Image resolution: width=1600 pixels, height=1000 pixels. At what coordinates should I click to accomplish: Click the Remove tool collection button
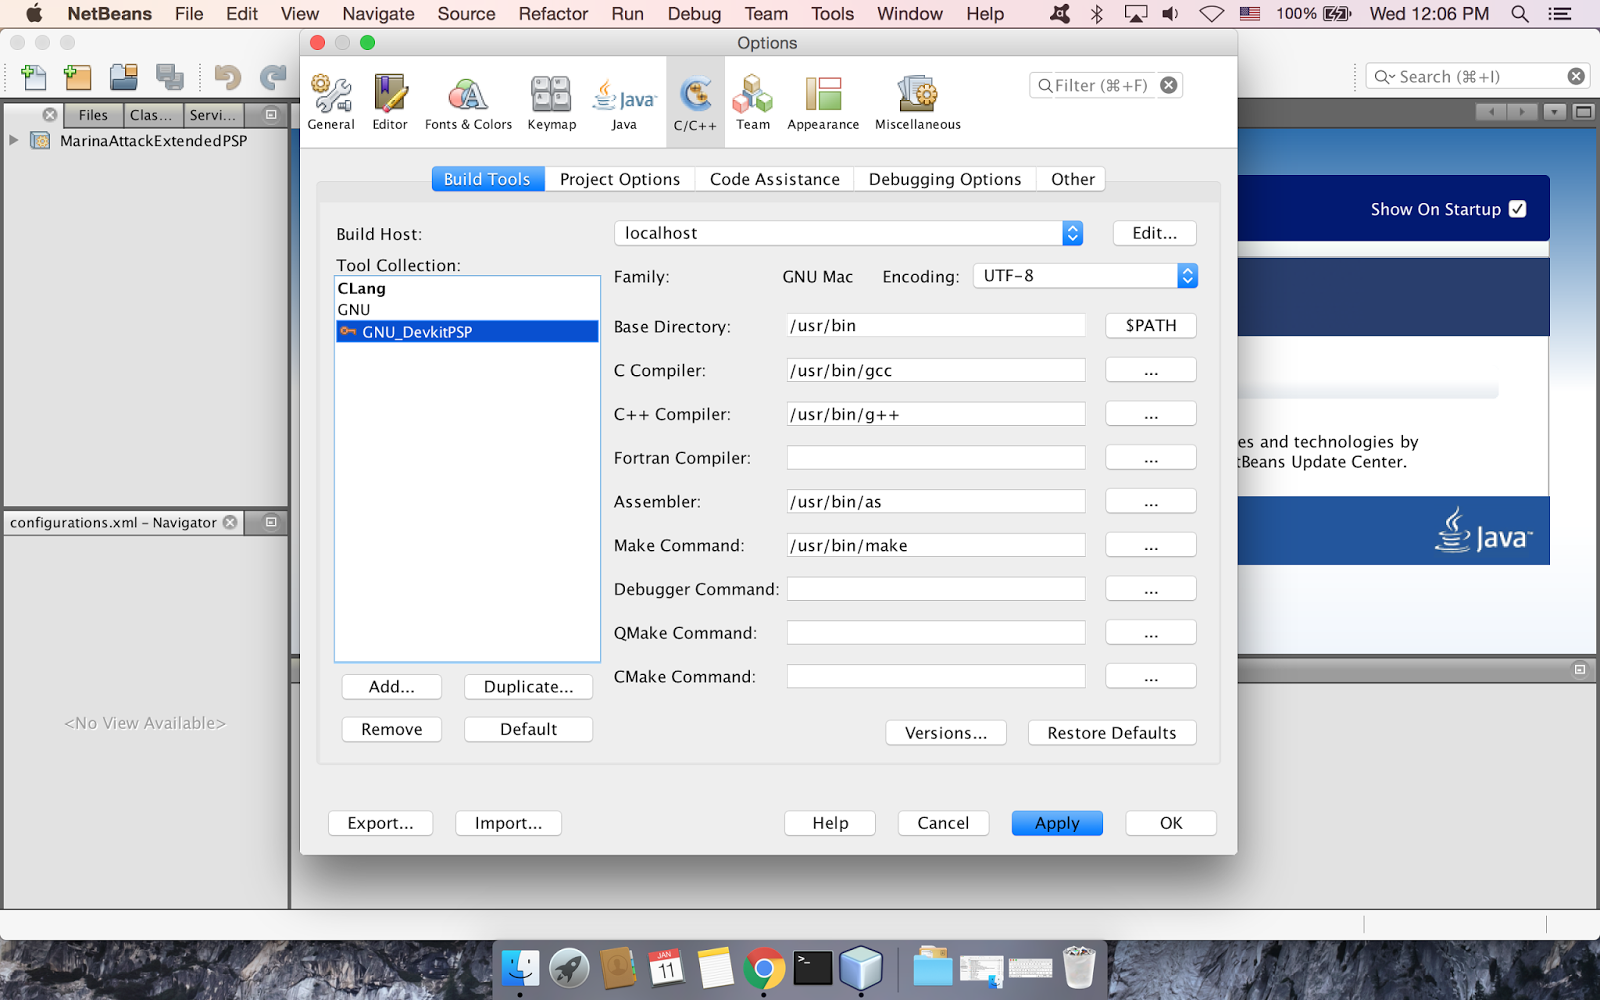pos(392,730)
